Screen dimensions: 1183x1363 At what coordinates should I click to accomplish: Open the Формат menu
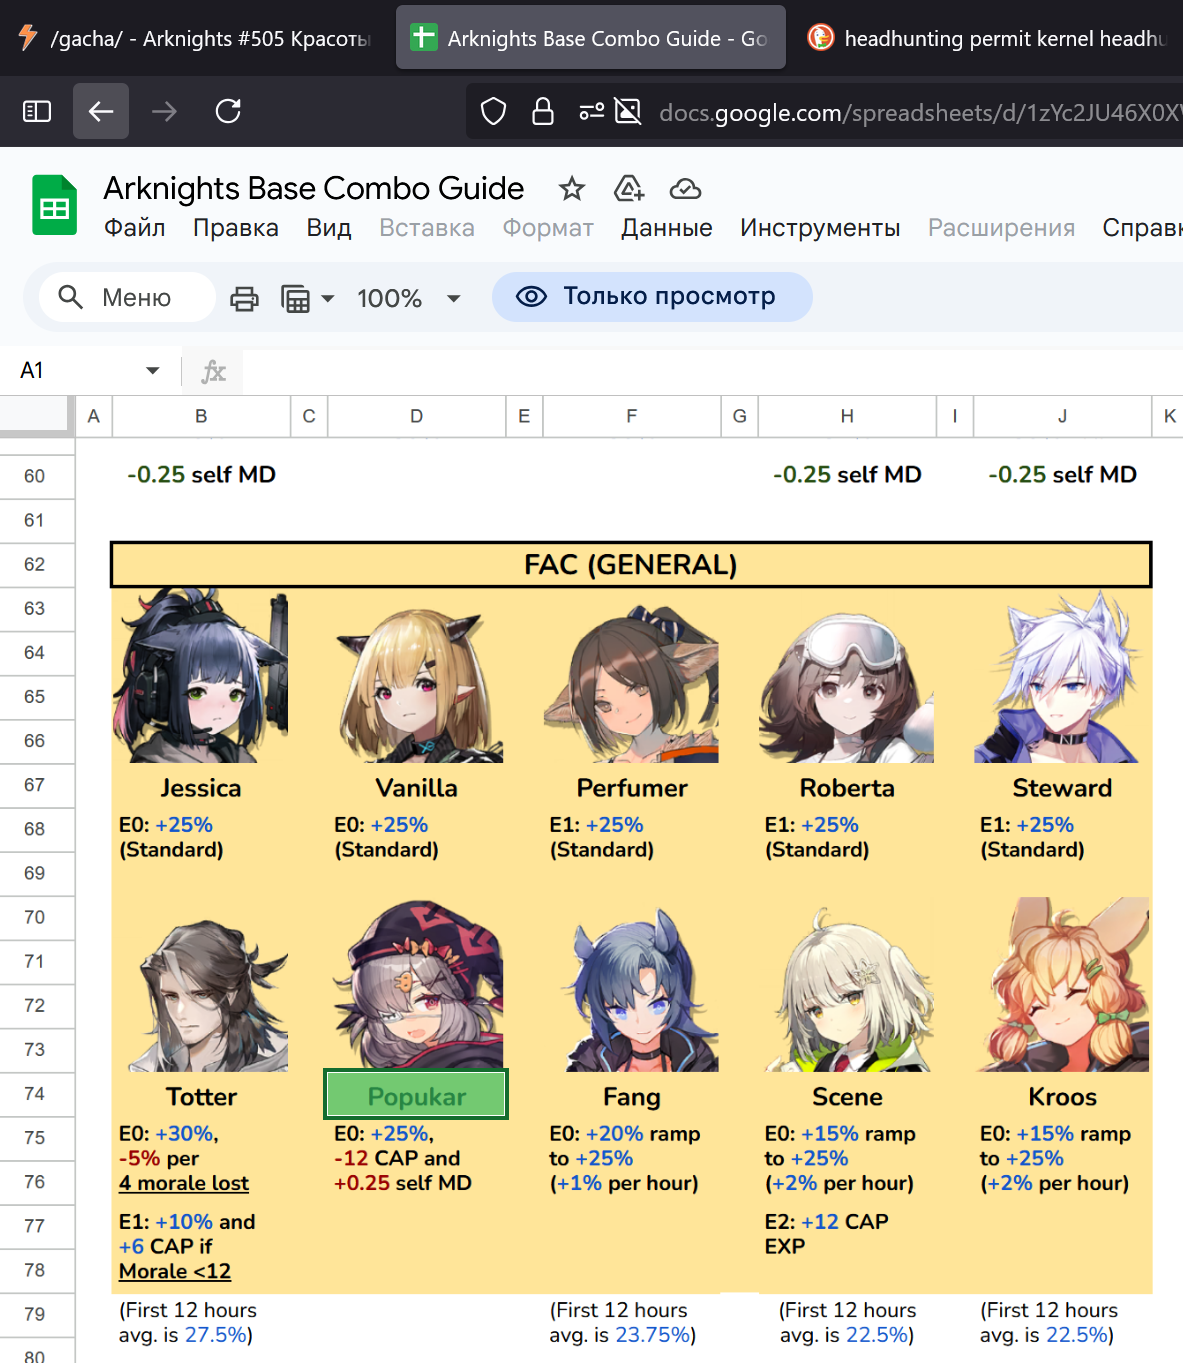pyautogui.click(x=548, y=228)
